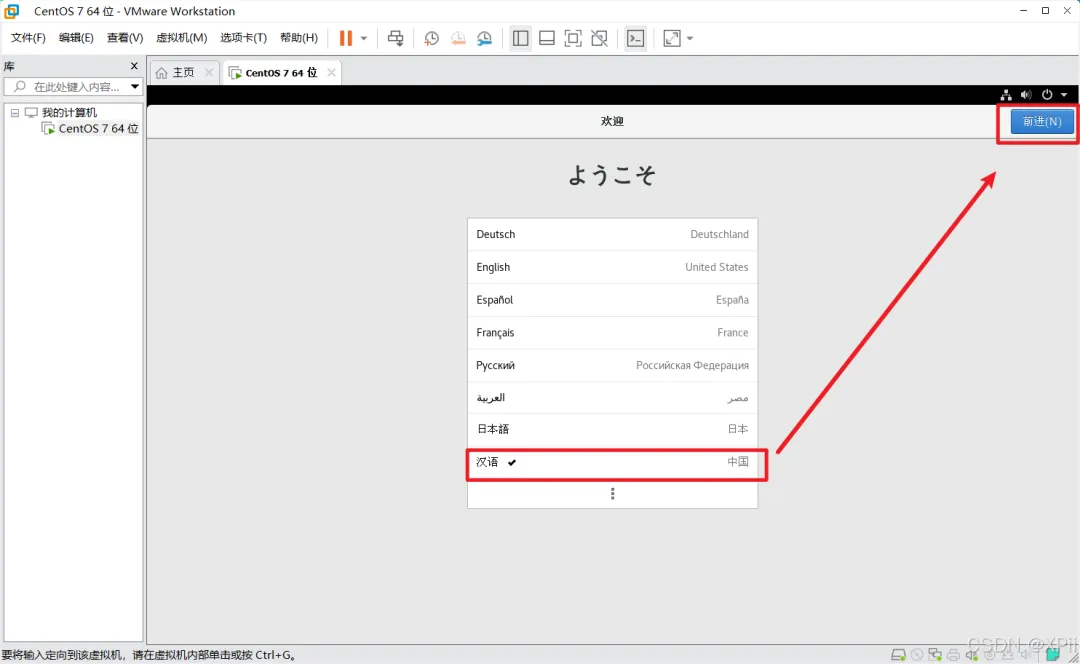Screen dimensions: 1080x664
Task: Choose Français language row
Action: [x=612, y=333]
